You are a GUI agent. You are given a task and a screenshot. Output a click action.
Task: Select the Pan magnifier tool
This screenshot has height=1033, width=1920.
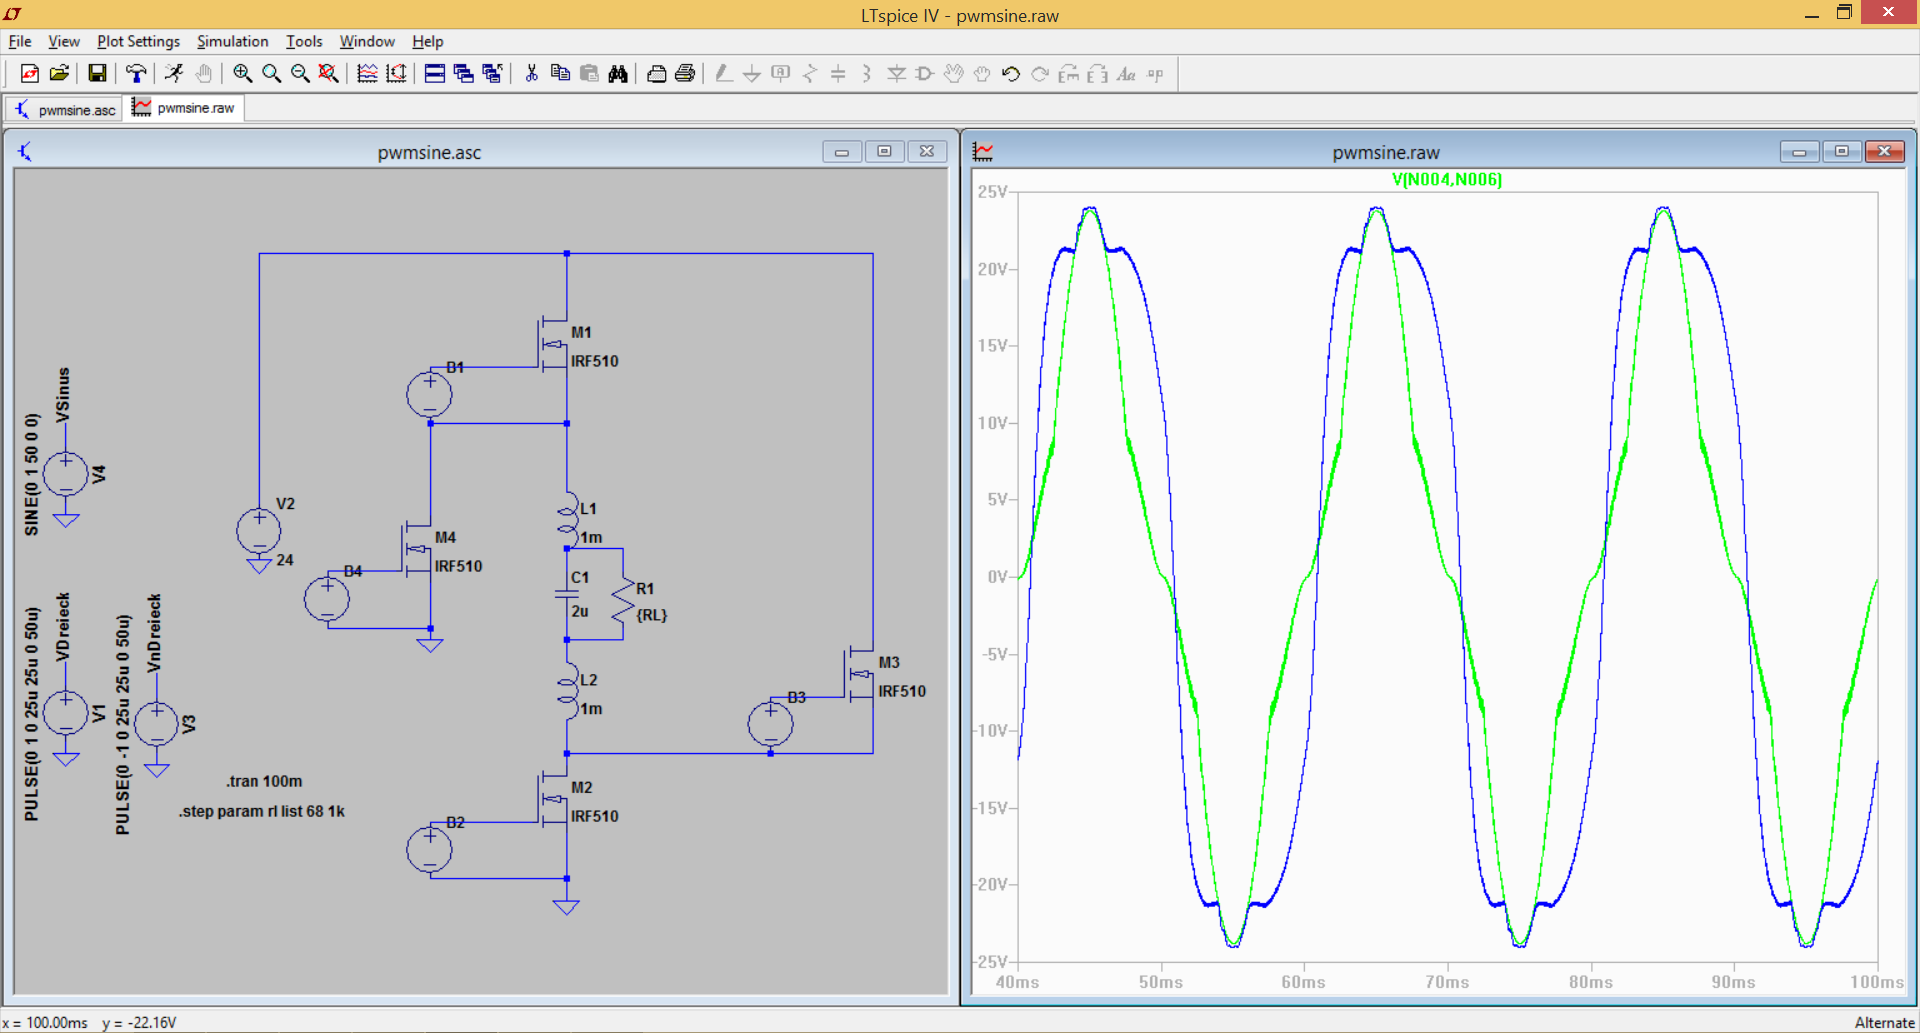tap(271, 73)
